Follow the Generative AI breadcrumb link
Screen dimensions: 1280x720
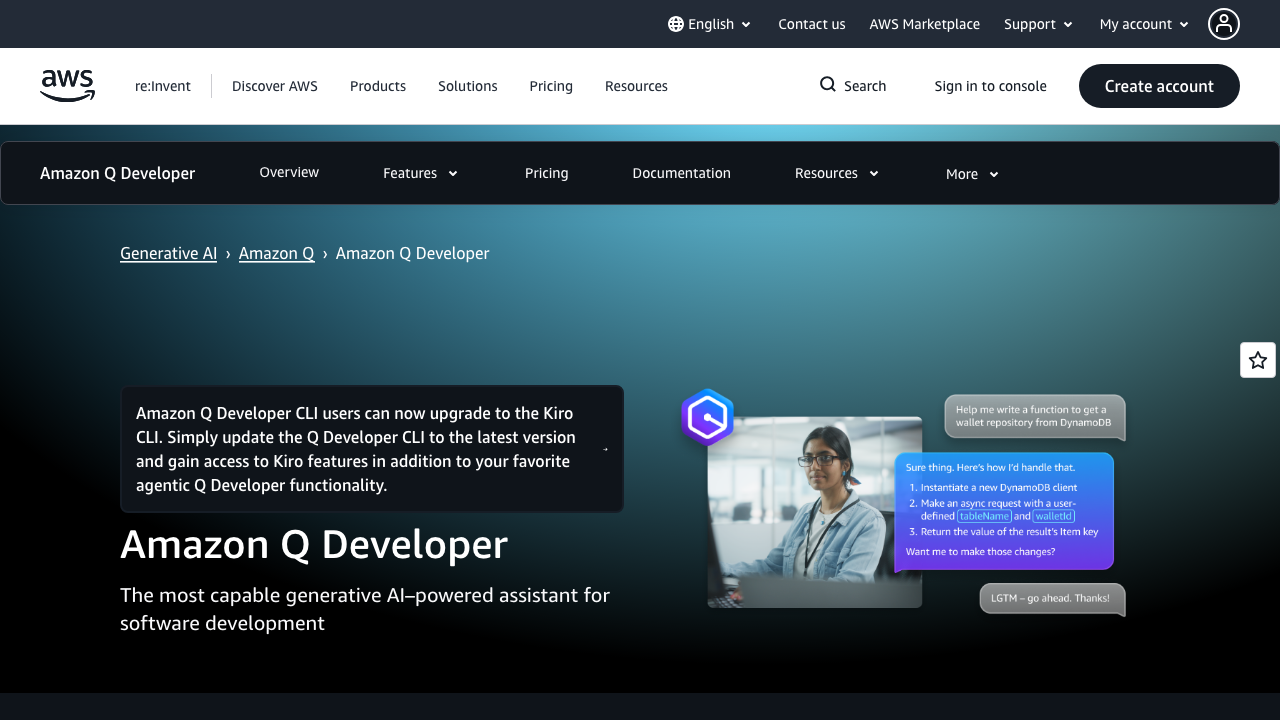[x=168, y=253]
